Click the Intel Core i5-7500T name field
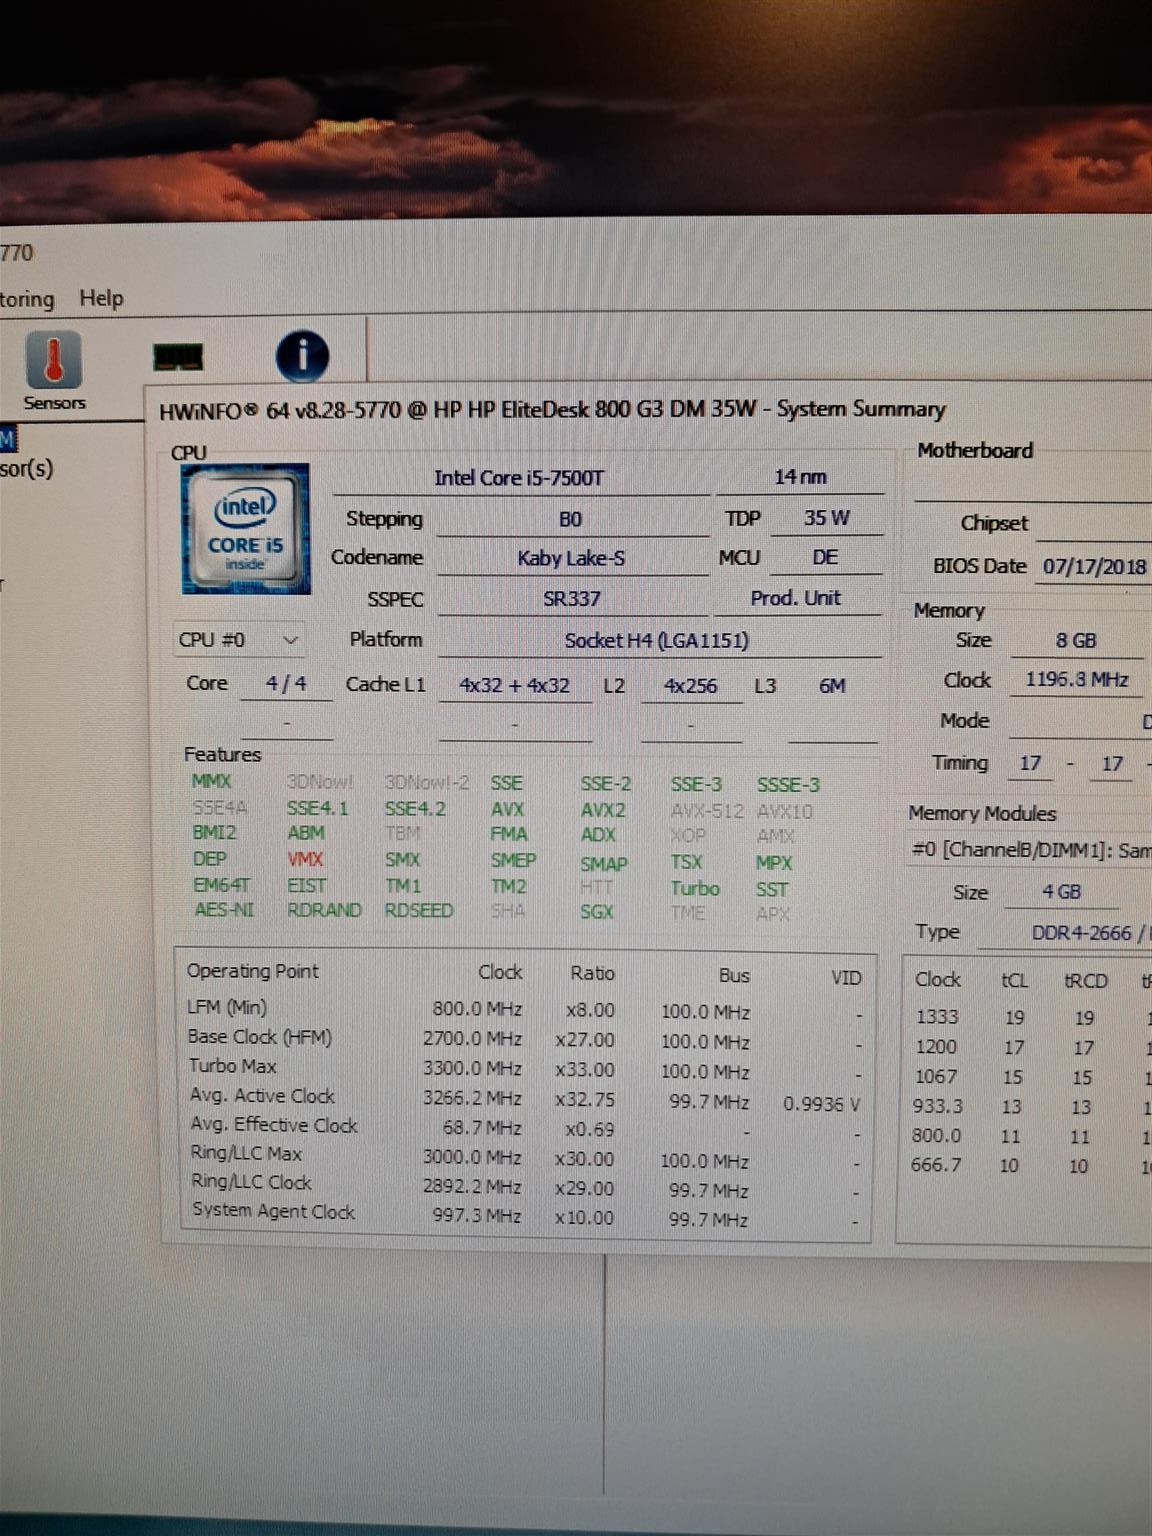 519,478
